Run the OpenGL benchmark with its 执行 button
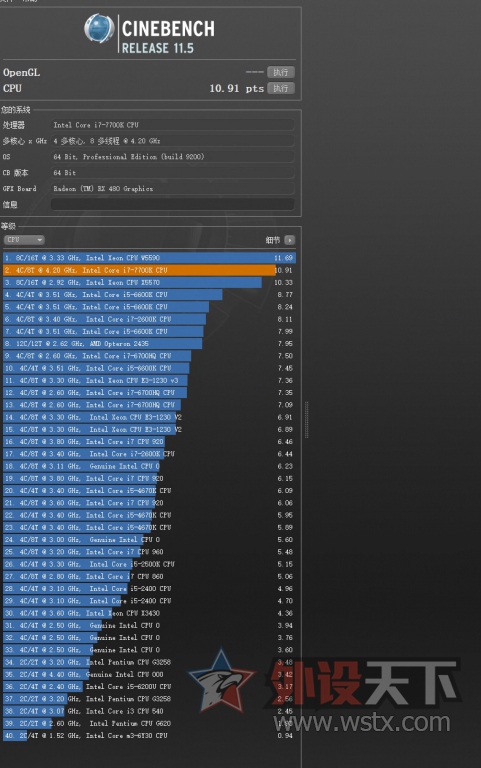The width and height of the screenshot is (481, 768). click(281, 72)
